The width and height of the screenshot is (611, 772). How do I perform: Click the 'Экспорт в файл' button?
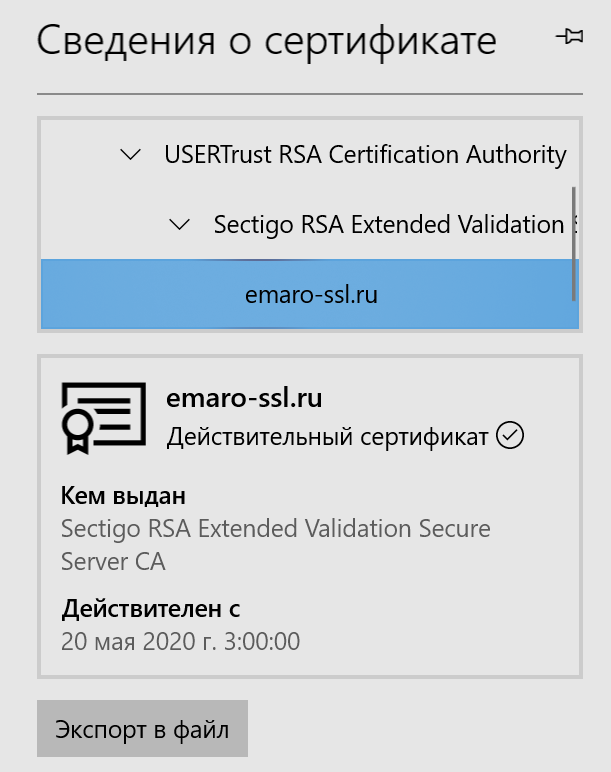[142, 729]
